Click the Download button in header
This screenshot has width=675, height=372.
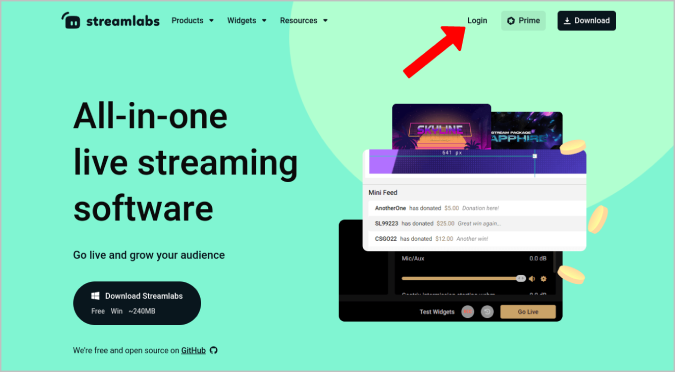tap(586, 21)
